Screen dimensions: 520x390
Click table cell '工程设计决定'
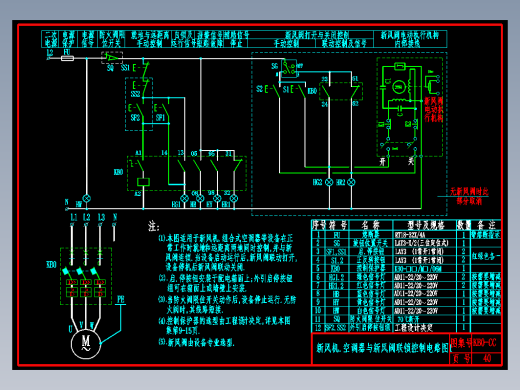click(414, 328)
